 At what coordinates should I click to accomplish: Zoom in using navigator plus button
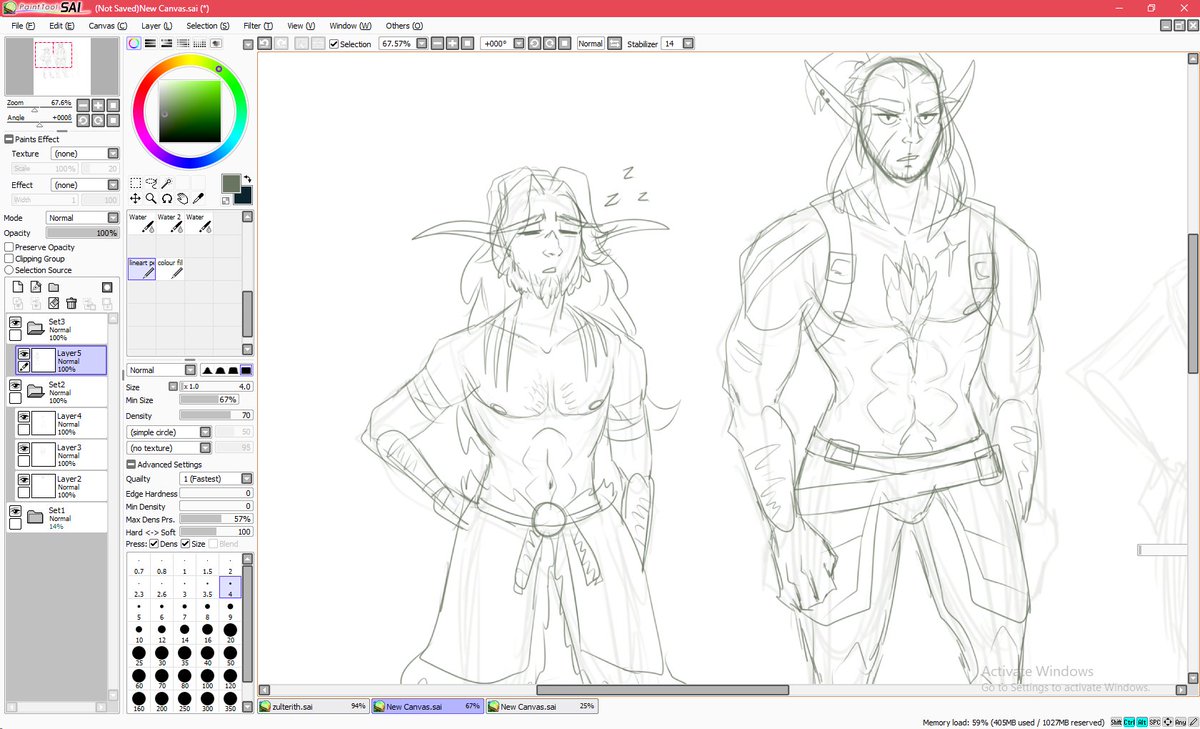[98, 105]
